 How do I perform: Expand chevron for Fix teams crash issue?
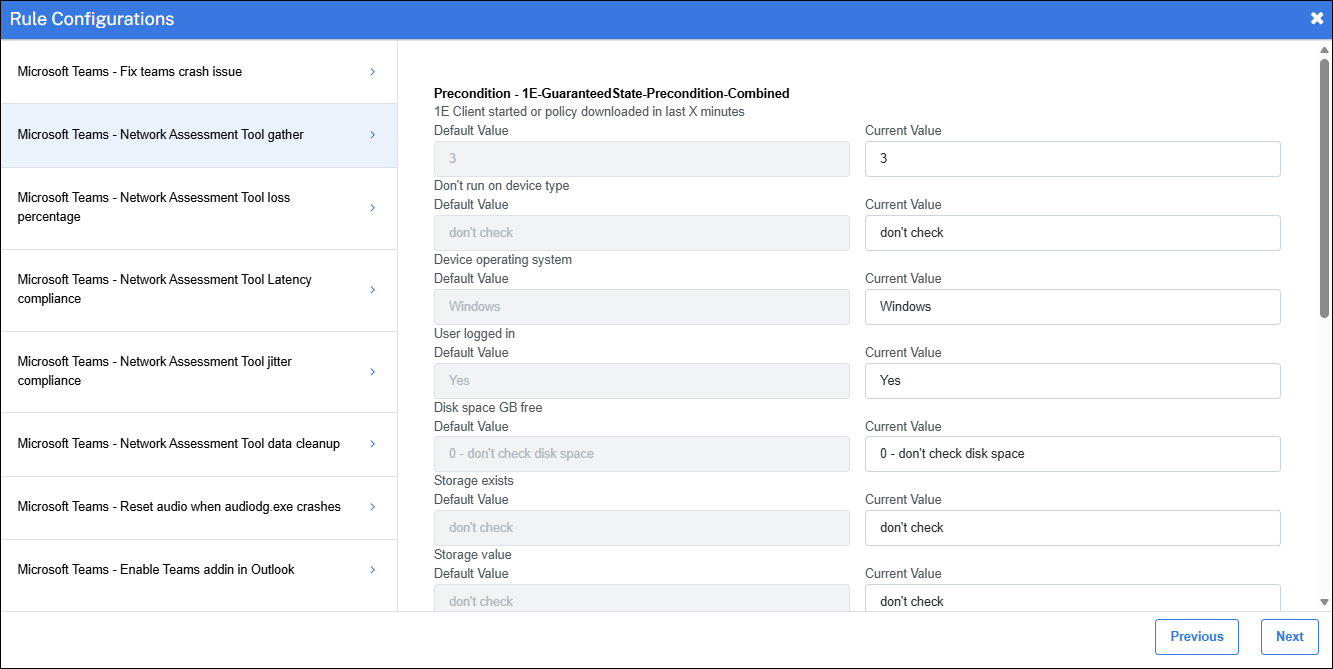click(x=373, y=72)
